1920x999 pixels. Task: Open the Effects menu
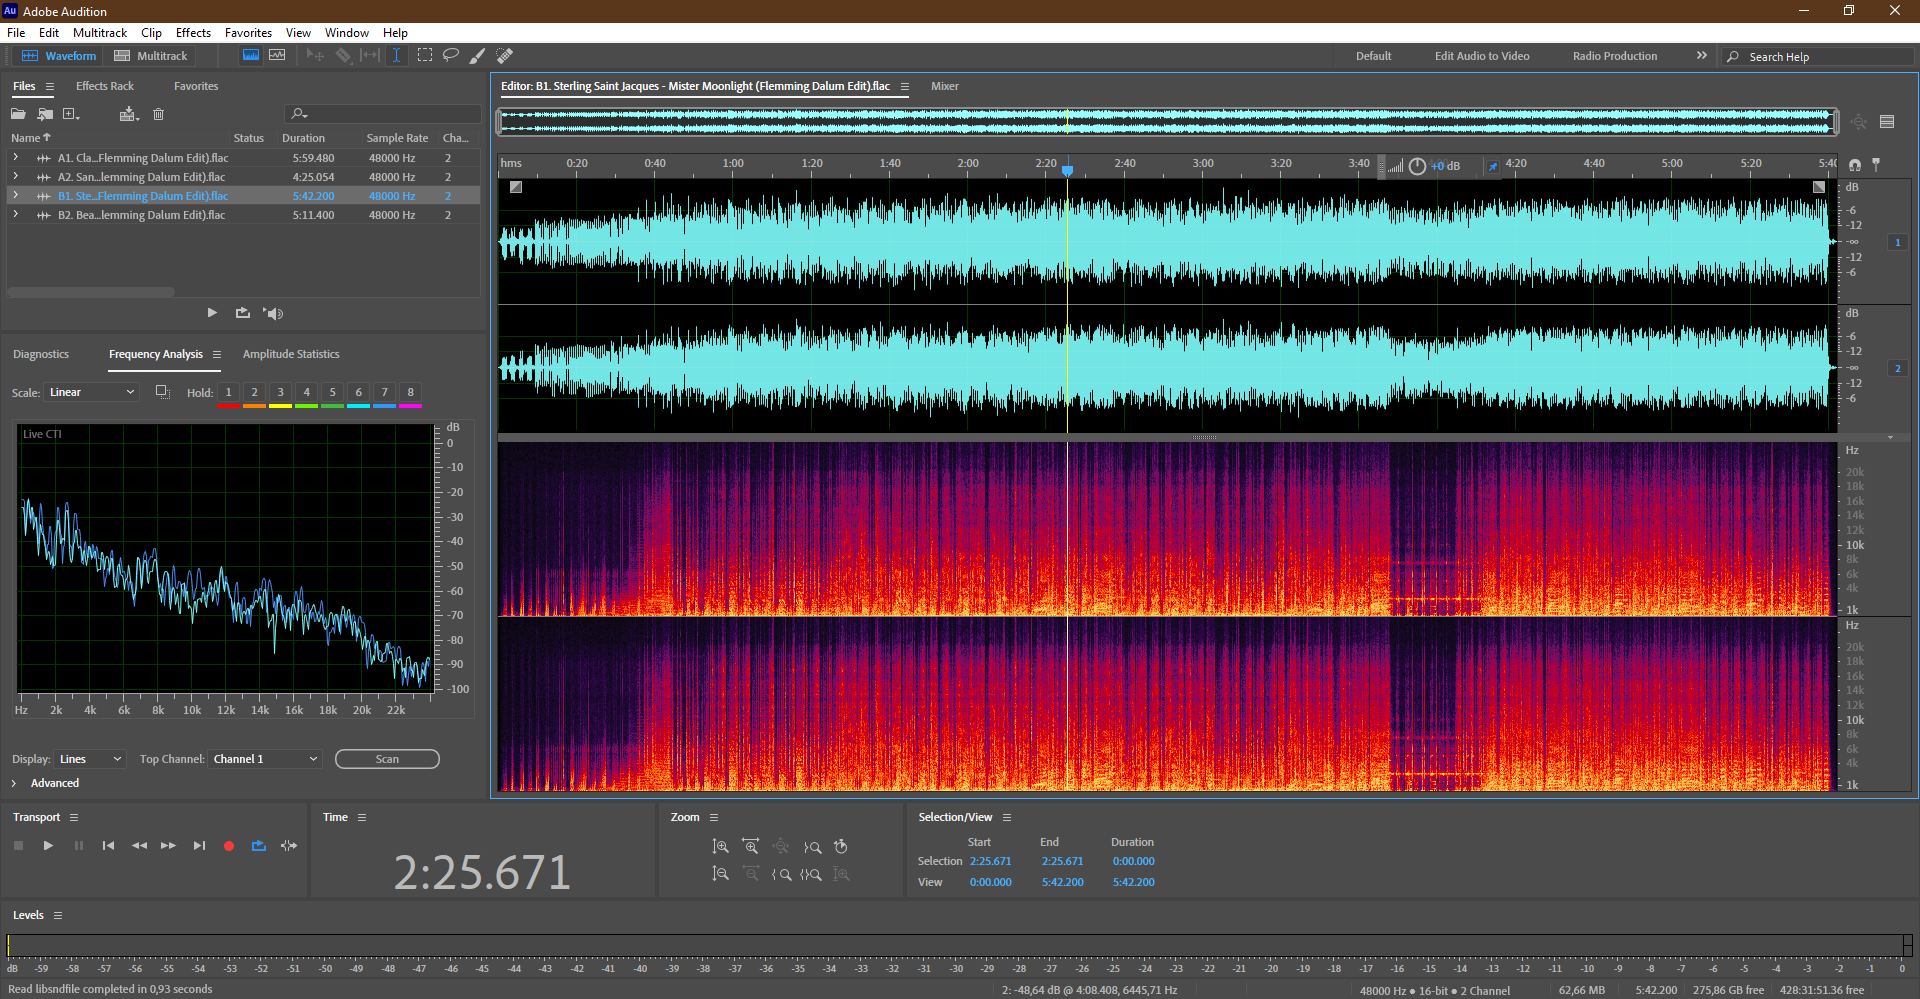point(193,33)
